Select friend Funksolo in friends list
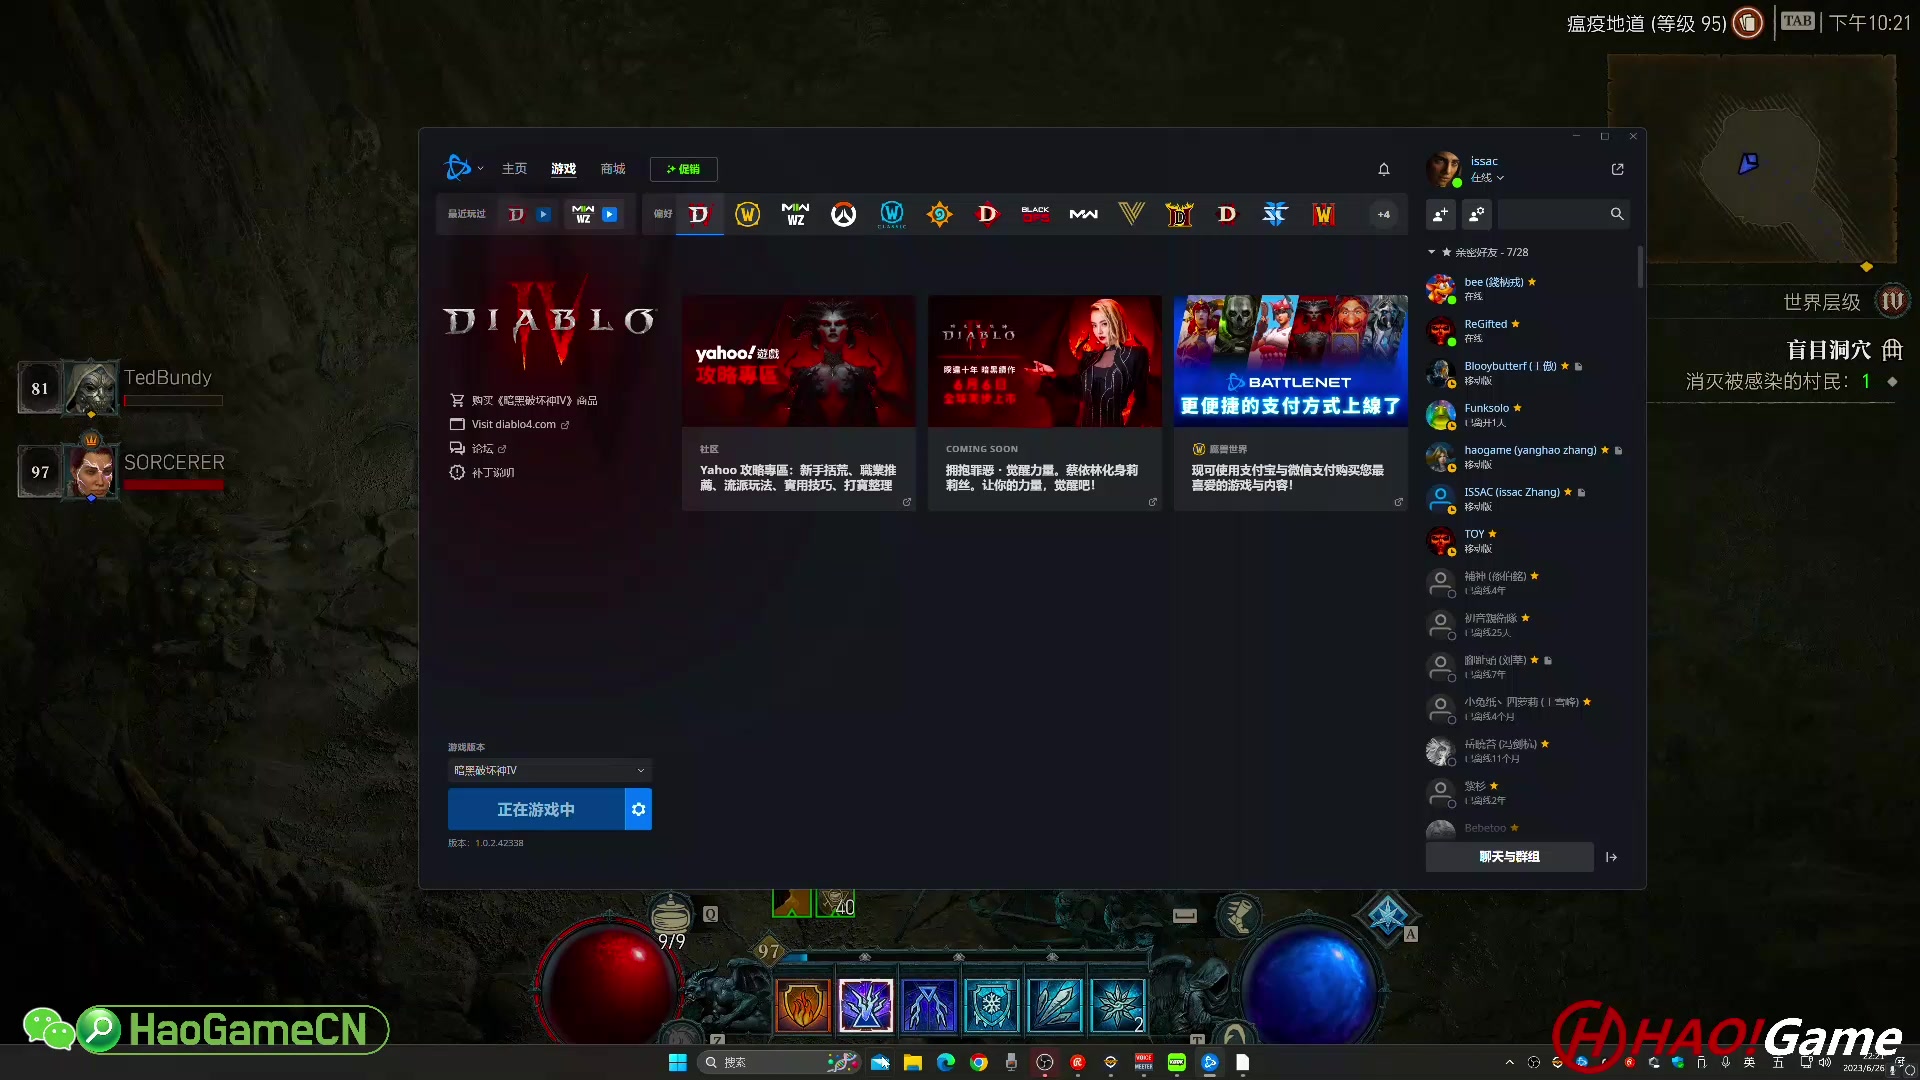Viewport: 1920px width, 1080px height. pyautogui.click(x=1528, y=415)
